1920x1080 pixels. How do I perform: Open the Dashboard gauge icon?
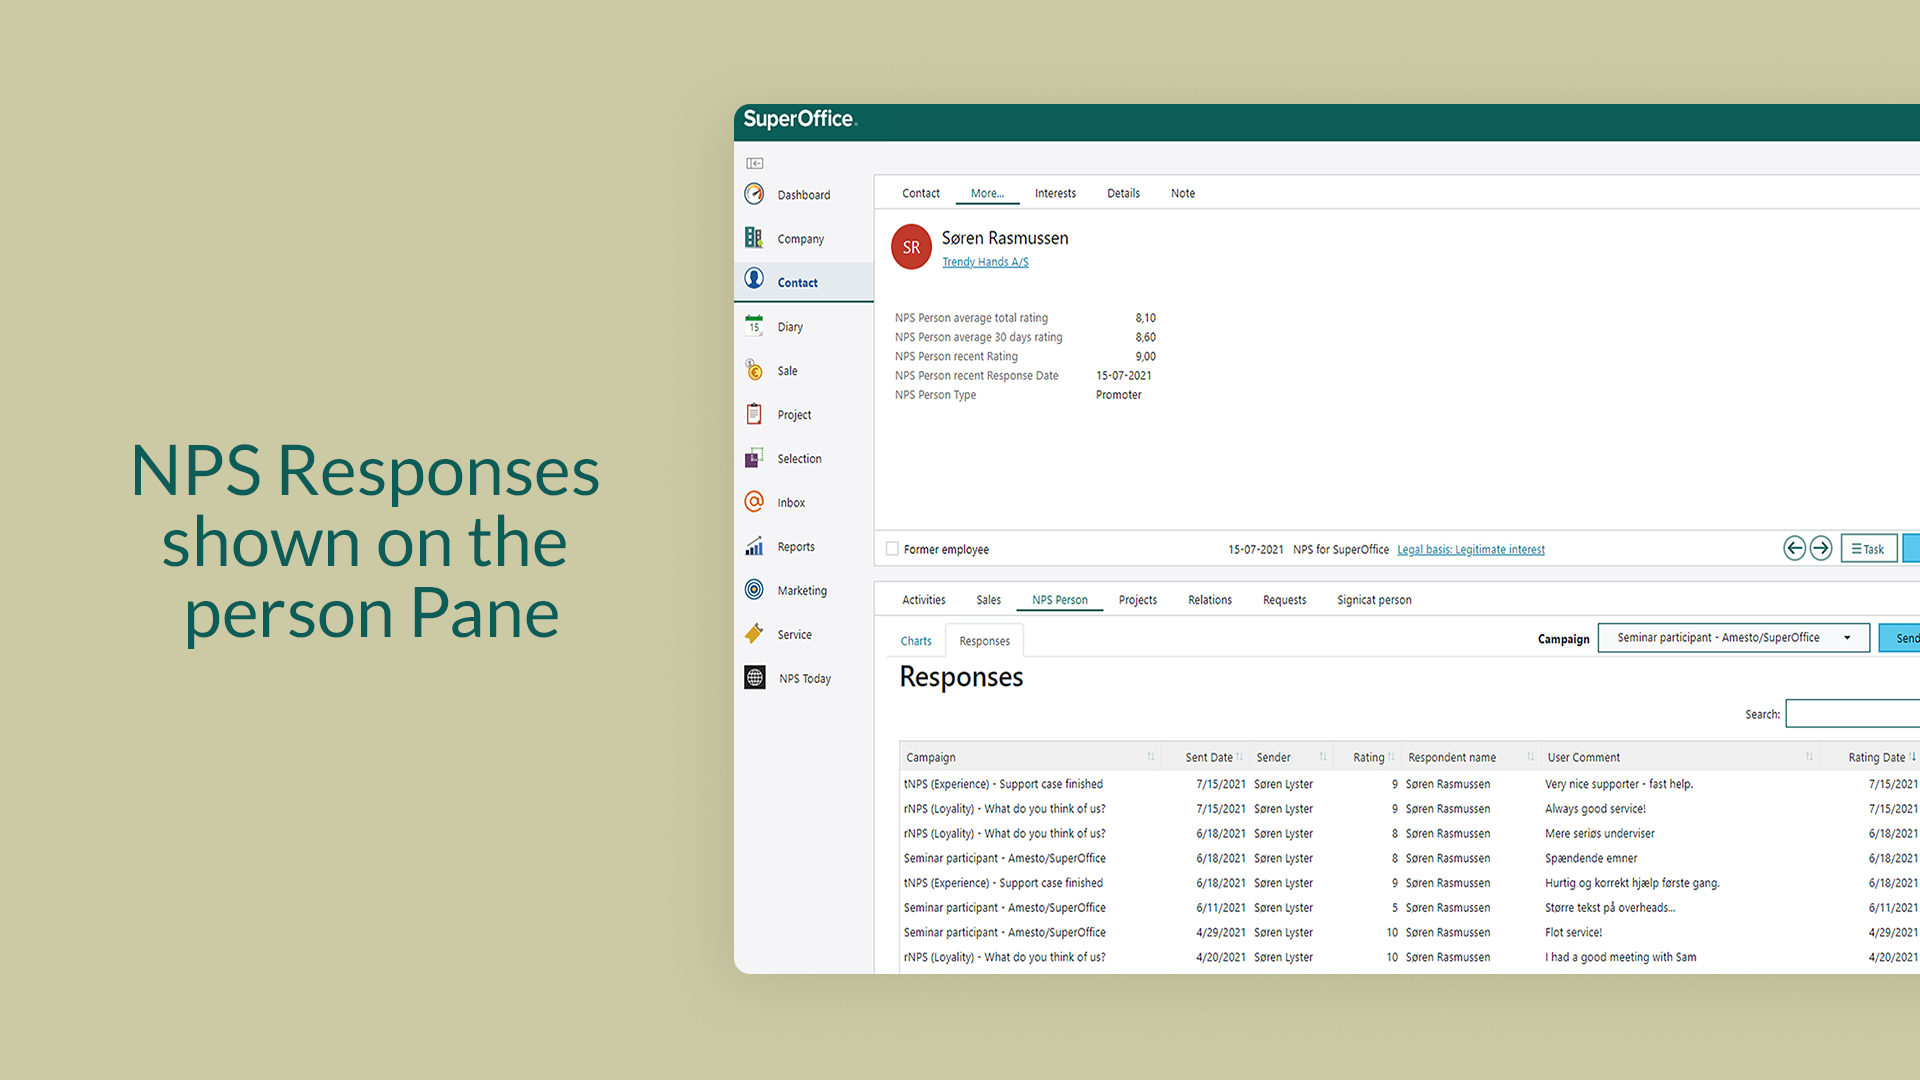click(x=754, y=194)
